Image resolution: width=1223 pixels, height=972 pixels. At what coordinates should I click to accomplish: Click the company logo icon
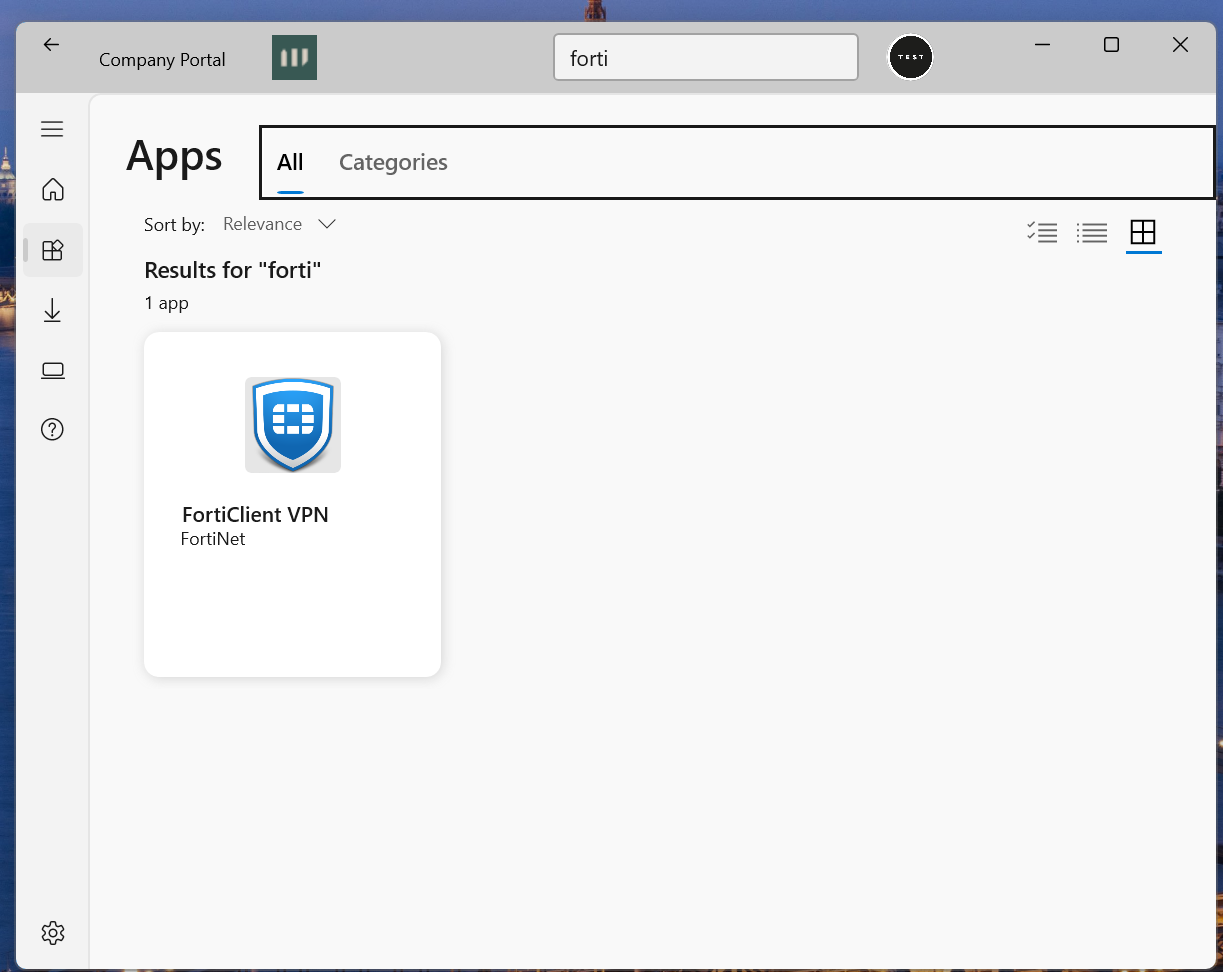tap(294, 58)
